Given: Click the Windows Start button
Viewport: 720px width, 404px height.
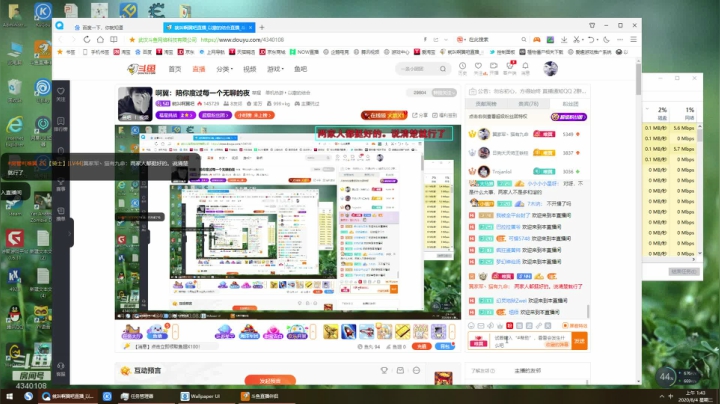Looking at the screenshot, I should tap(9, 396).
